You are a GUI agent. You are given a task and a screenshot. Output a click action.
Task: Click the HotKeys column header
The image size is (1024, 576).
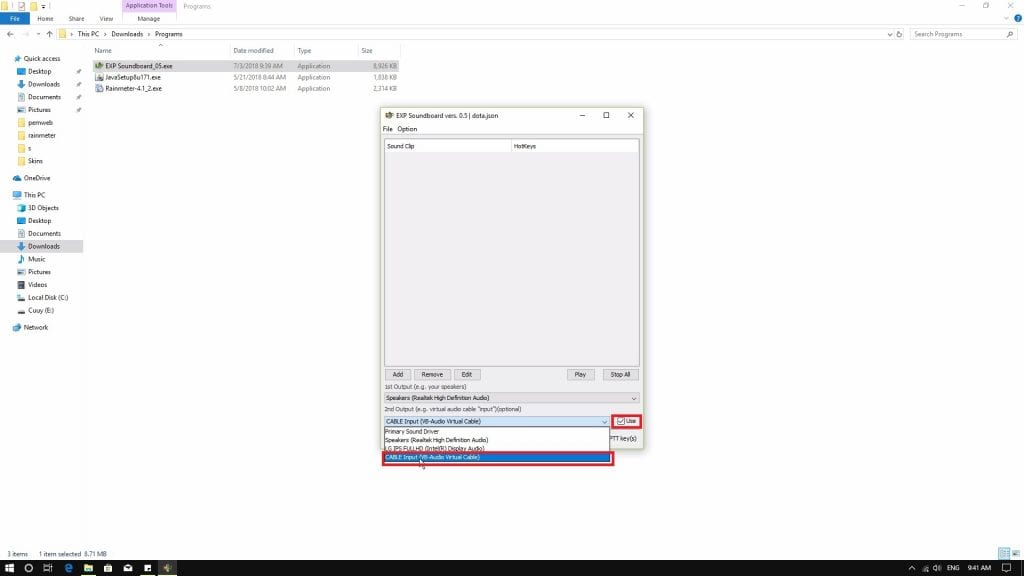tap(575, 146)
